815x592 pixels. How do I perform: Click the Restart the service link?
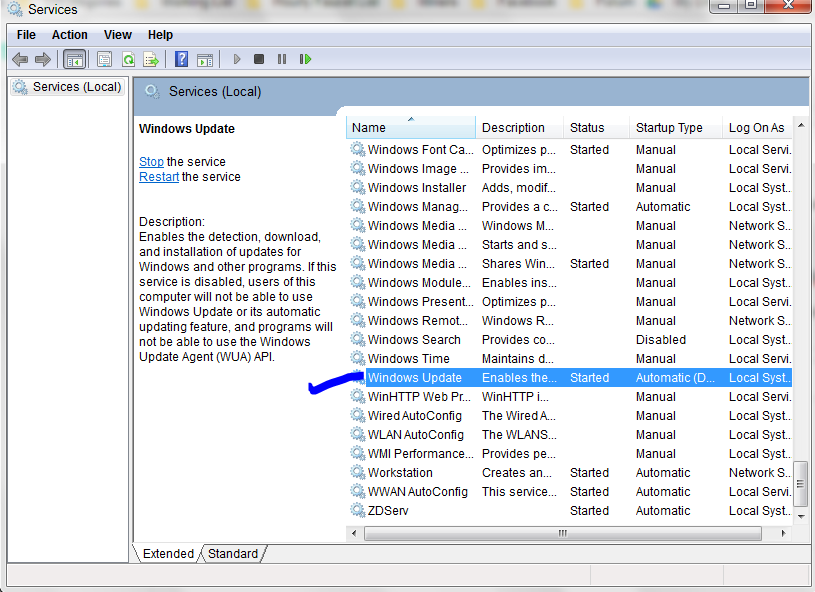[x=159, y=177]
